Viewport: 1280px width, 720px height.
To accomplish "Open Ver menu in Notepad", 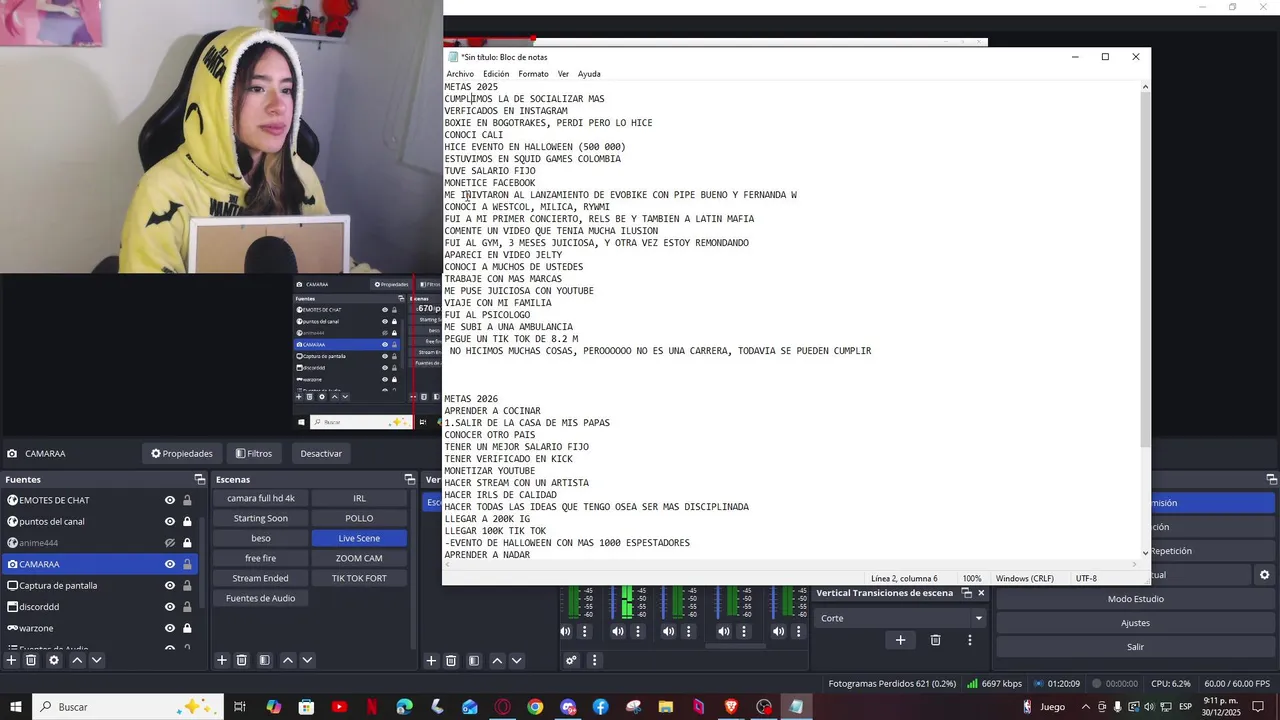I will (563, 74).
